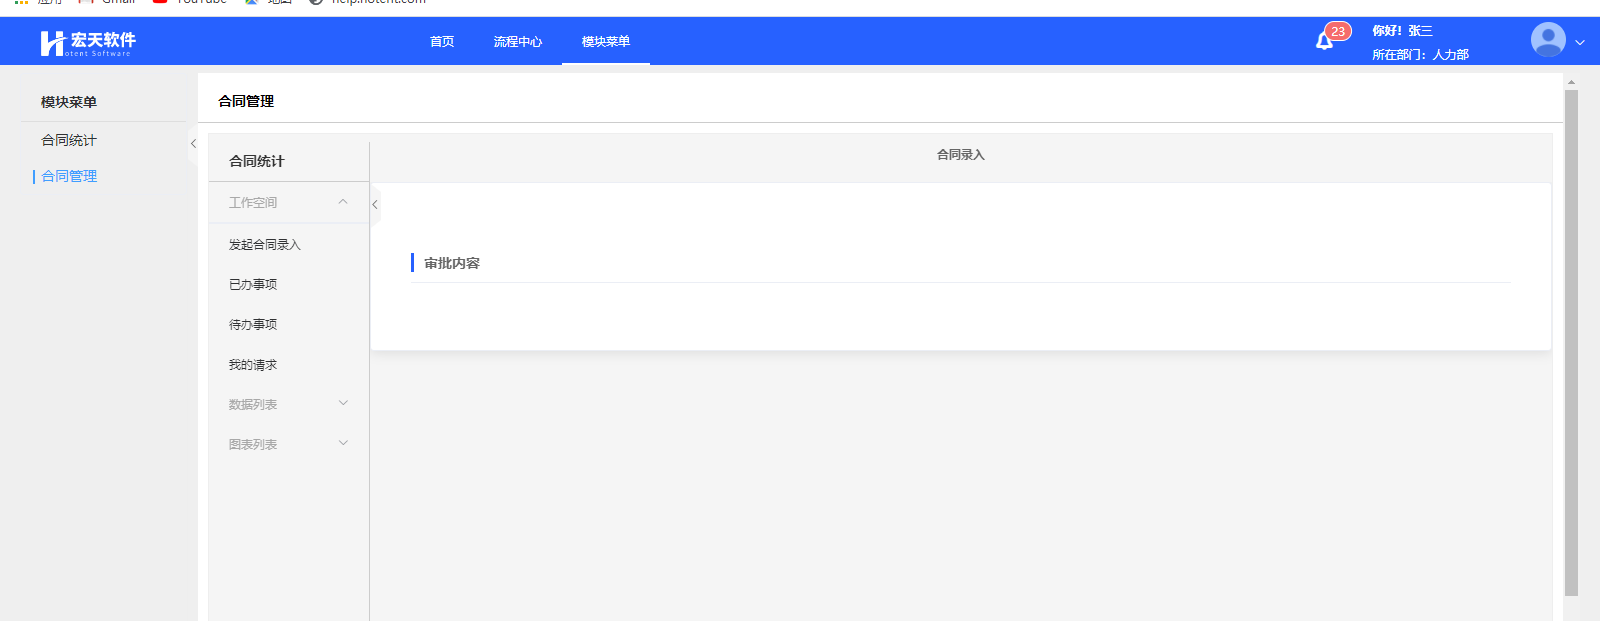Collapse the left module menu sidebar arrow
Viewport: 1600px width, 621px height.
(193, 144)
